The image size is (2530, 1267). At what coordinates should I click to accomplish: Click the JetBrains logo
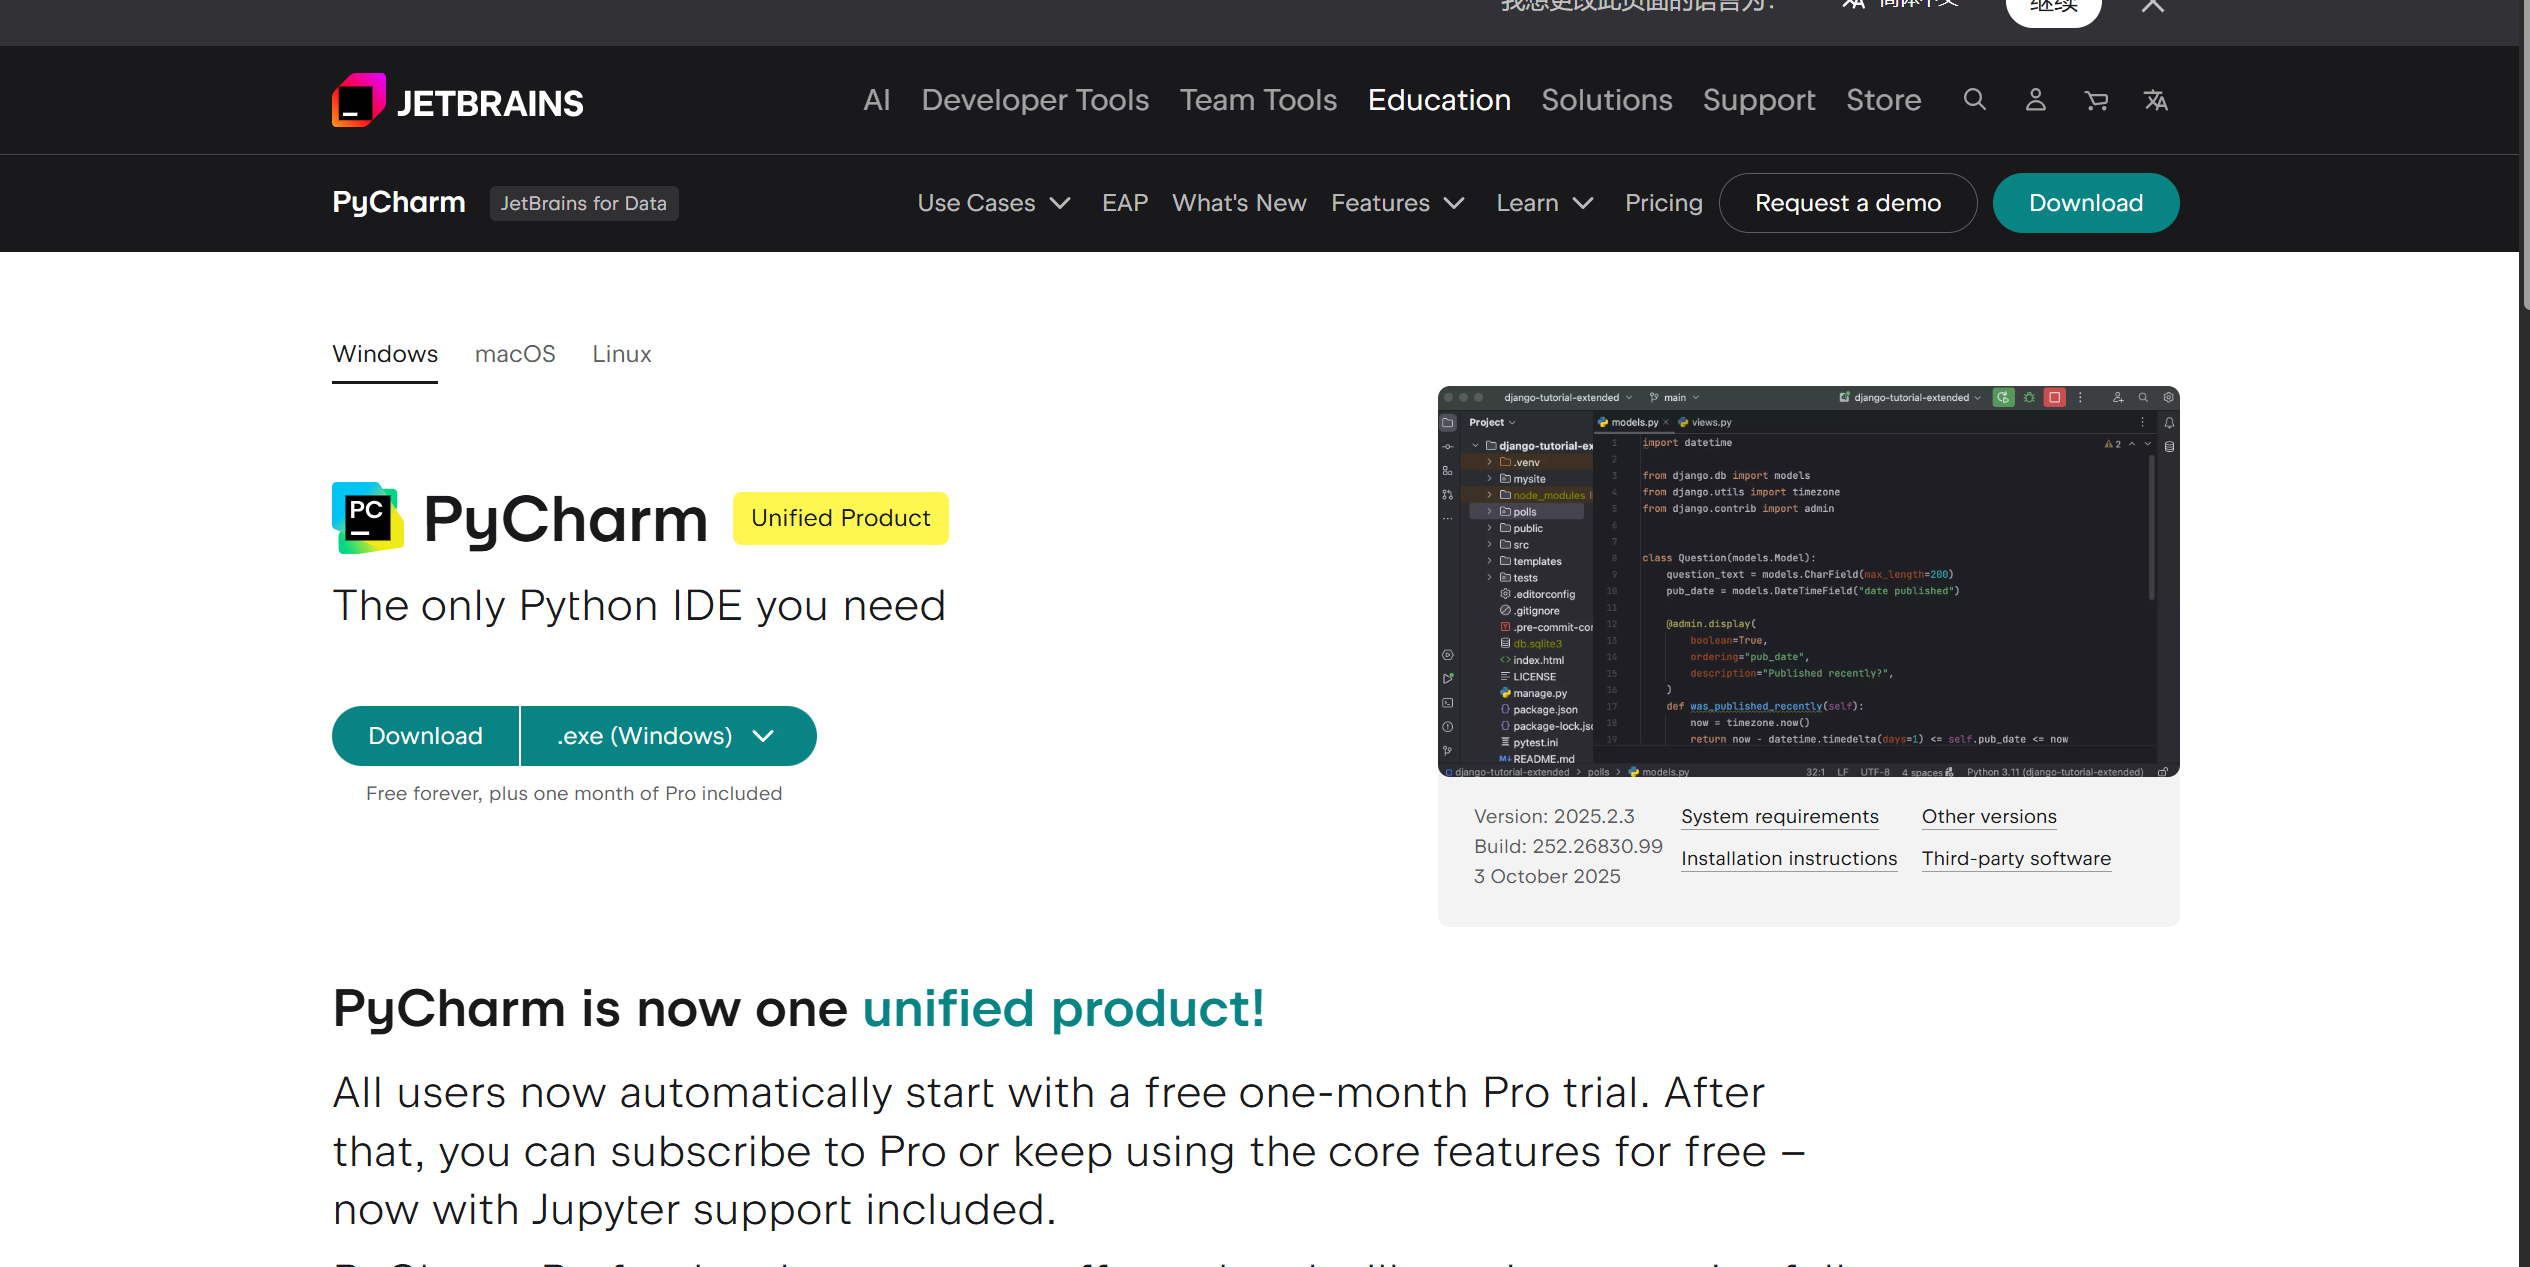[456, 100]
